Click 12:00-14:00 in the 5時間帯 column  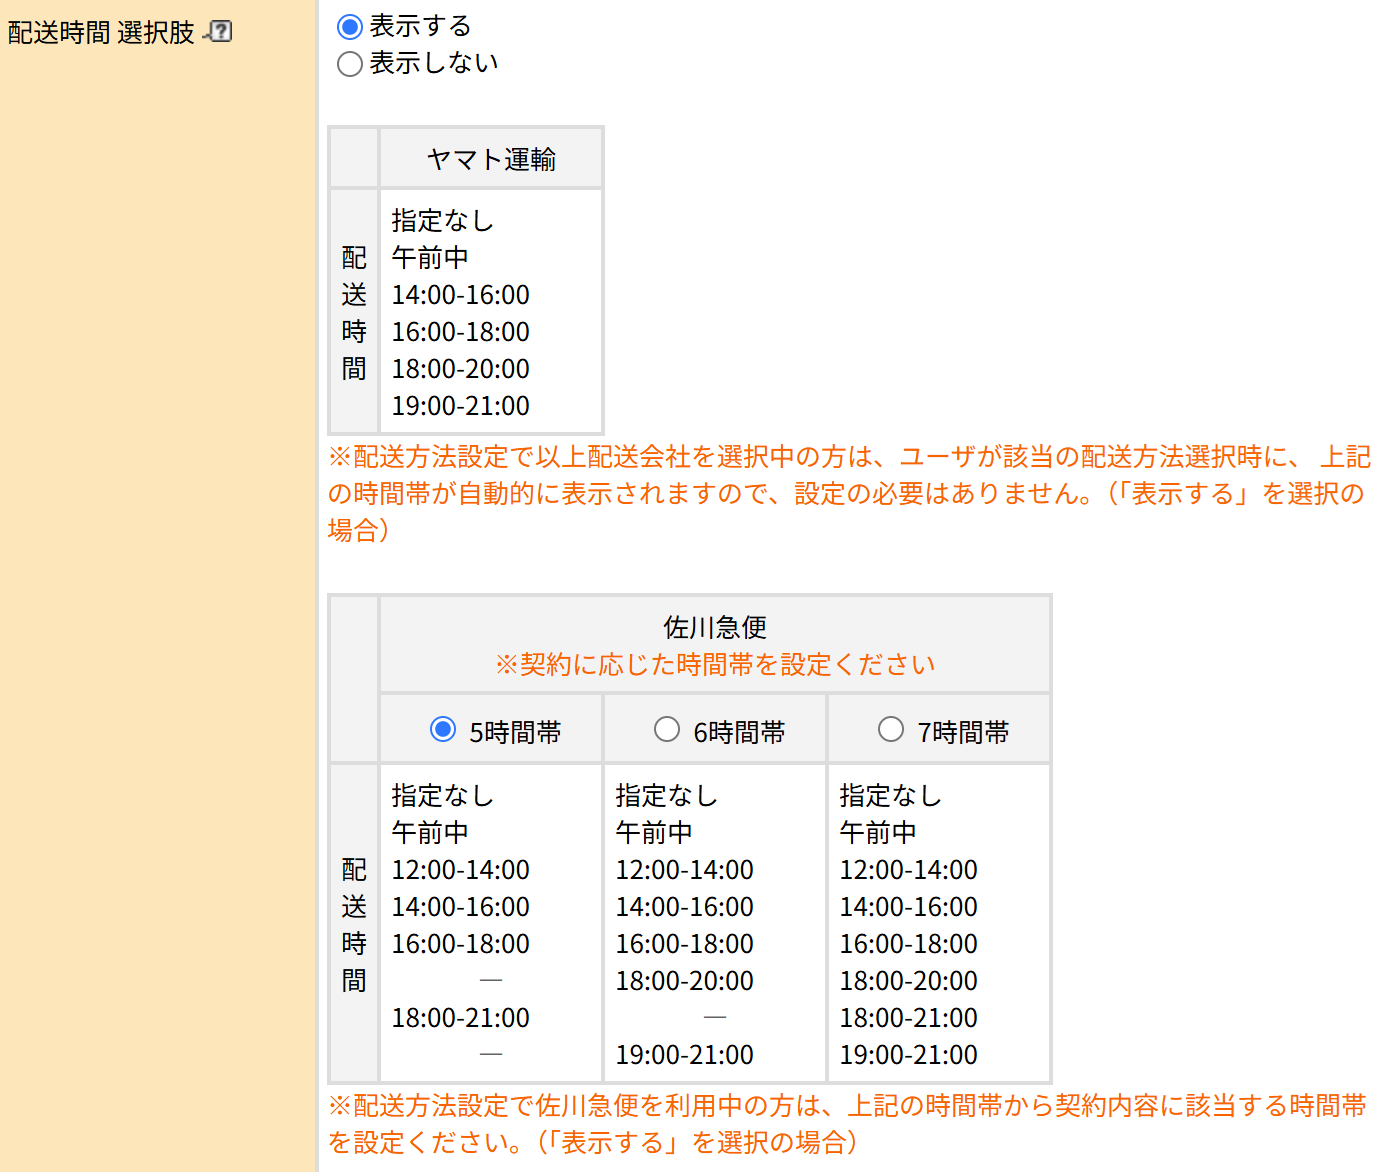[458, 869]
